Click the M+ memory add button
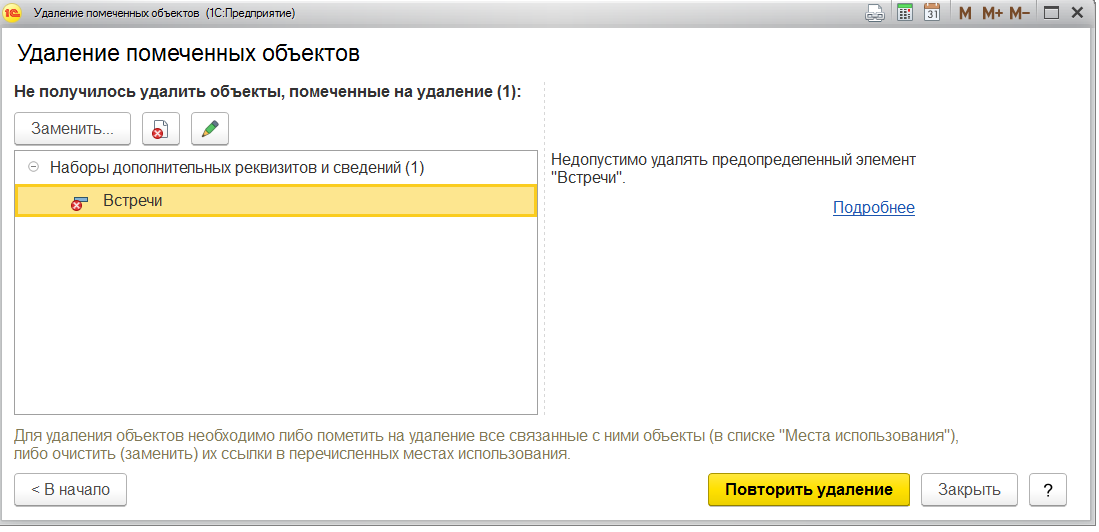This screenshot has width=1099, height=532. [x=992, y=13]
